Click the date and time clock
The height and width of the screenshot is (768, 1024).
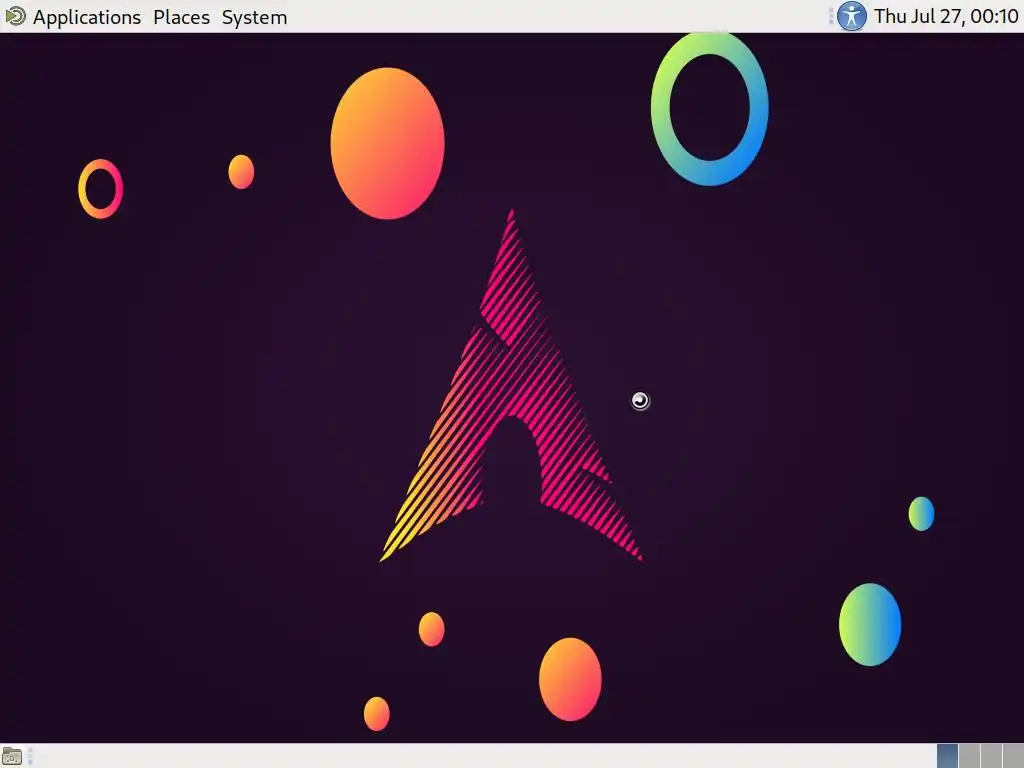pyautogui.click(x=946, y=16)
